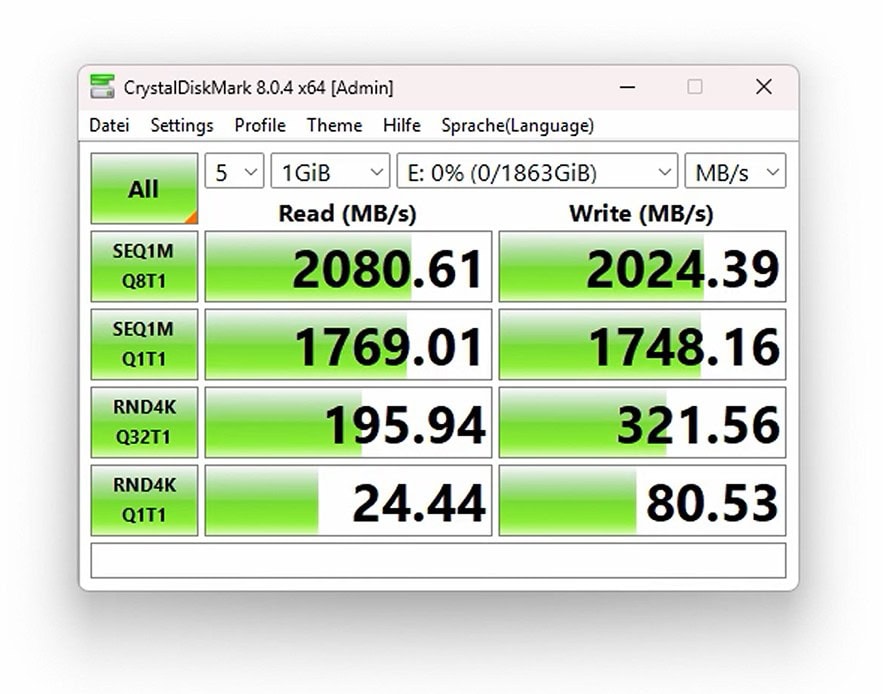The width and height of the screenshot is (883, 694).
Task: Expand the 1GiB test size dropdown
Action: pyautogui.click(x=330, y=172)
